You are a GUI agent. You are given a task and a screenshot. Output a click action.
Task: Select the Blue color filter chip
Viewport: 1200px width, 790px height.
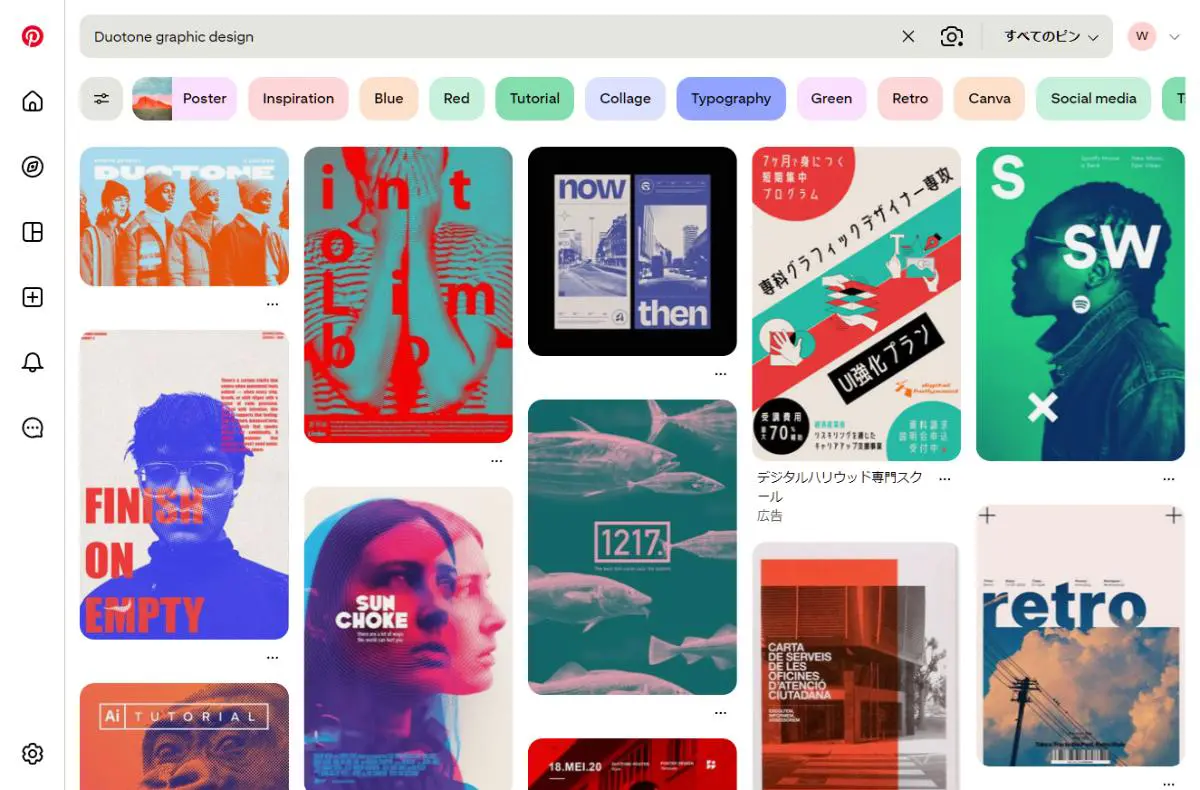pyautogui.click(x=389, y=98)
